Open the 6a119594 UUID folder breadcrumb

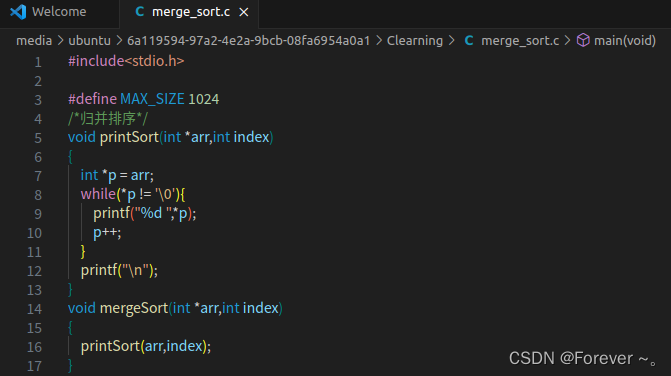pyautogui.click(x=248, y=41)
